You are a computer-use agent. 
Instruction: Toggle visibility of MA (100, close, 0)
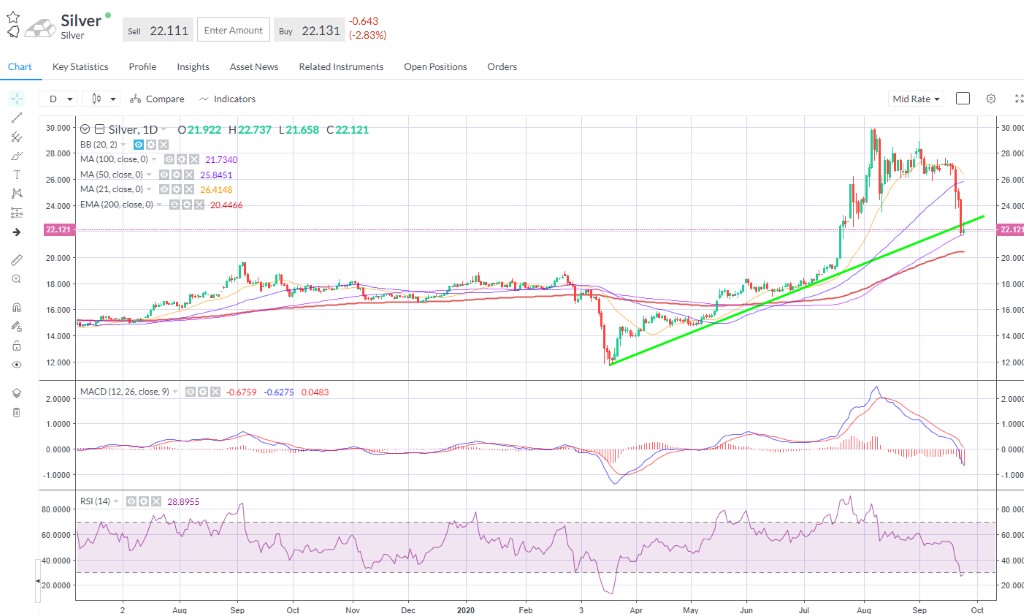coord(169,159)
